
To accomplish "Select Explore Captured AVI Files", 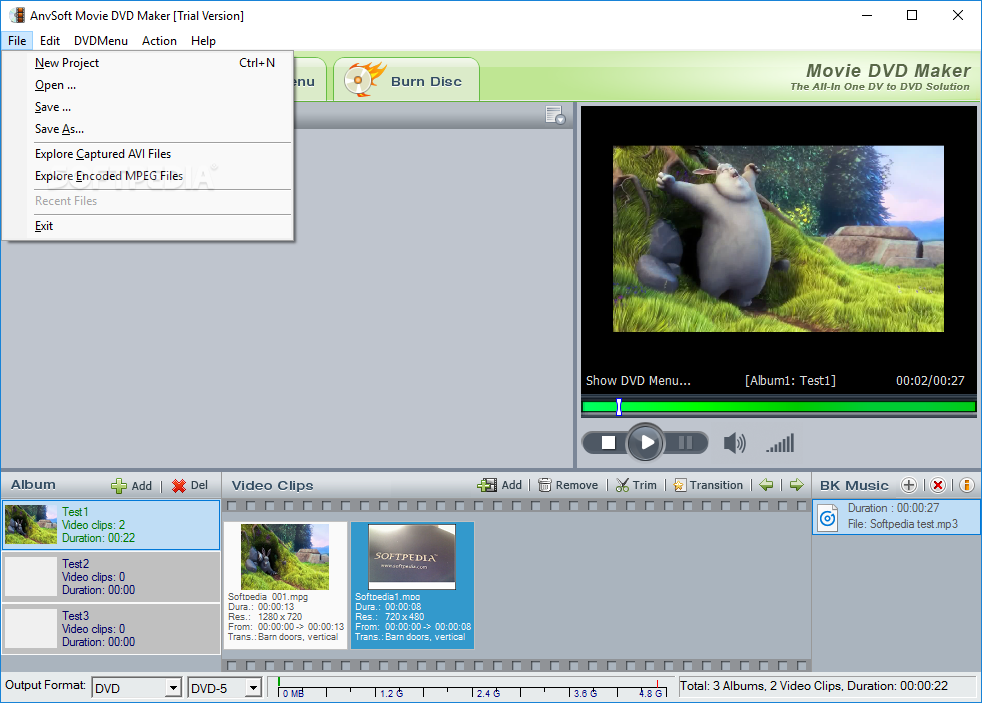I will click(x=148, y=153).
